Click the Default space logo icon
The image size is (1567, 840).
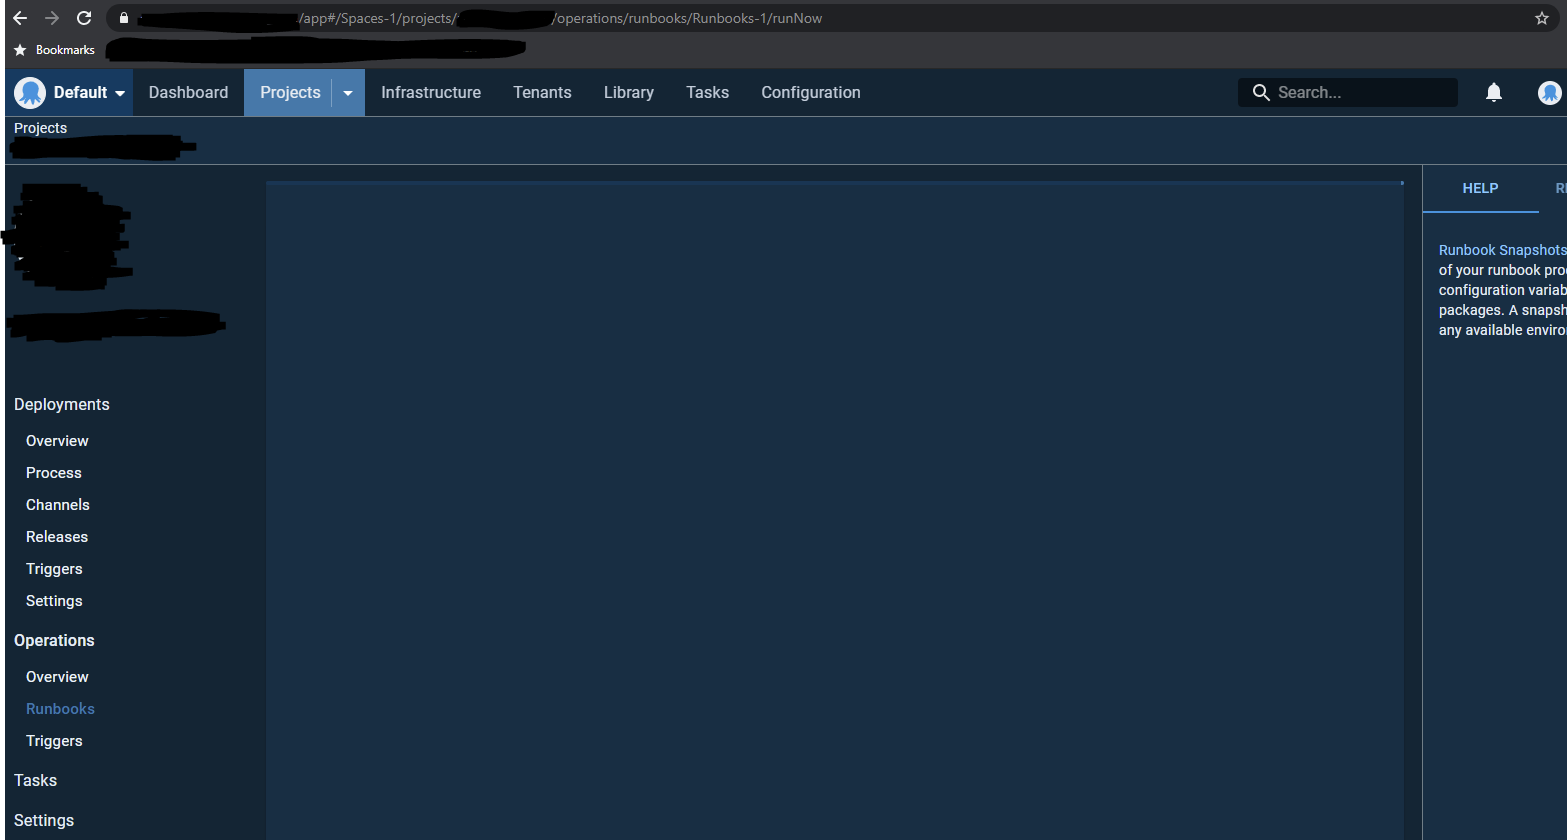[x=29, y=92]
